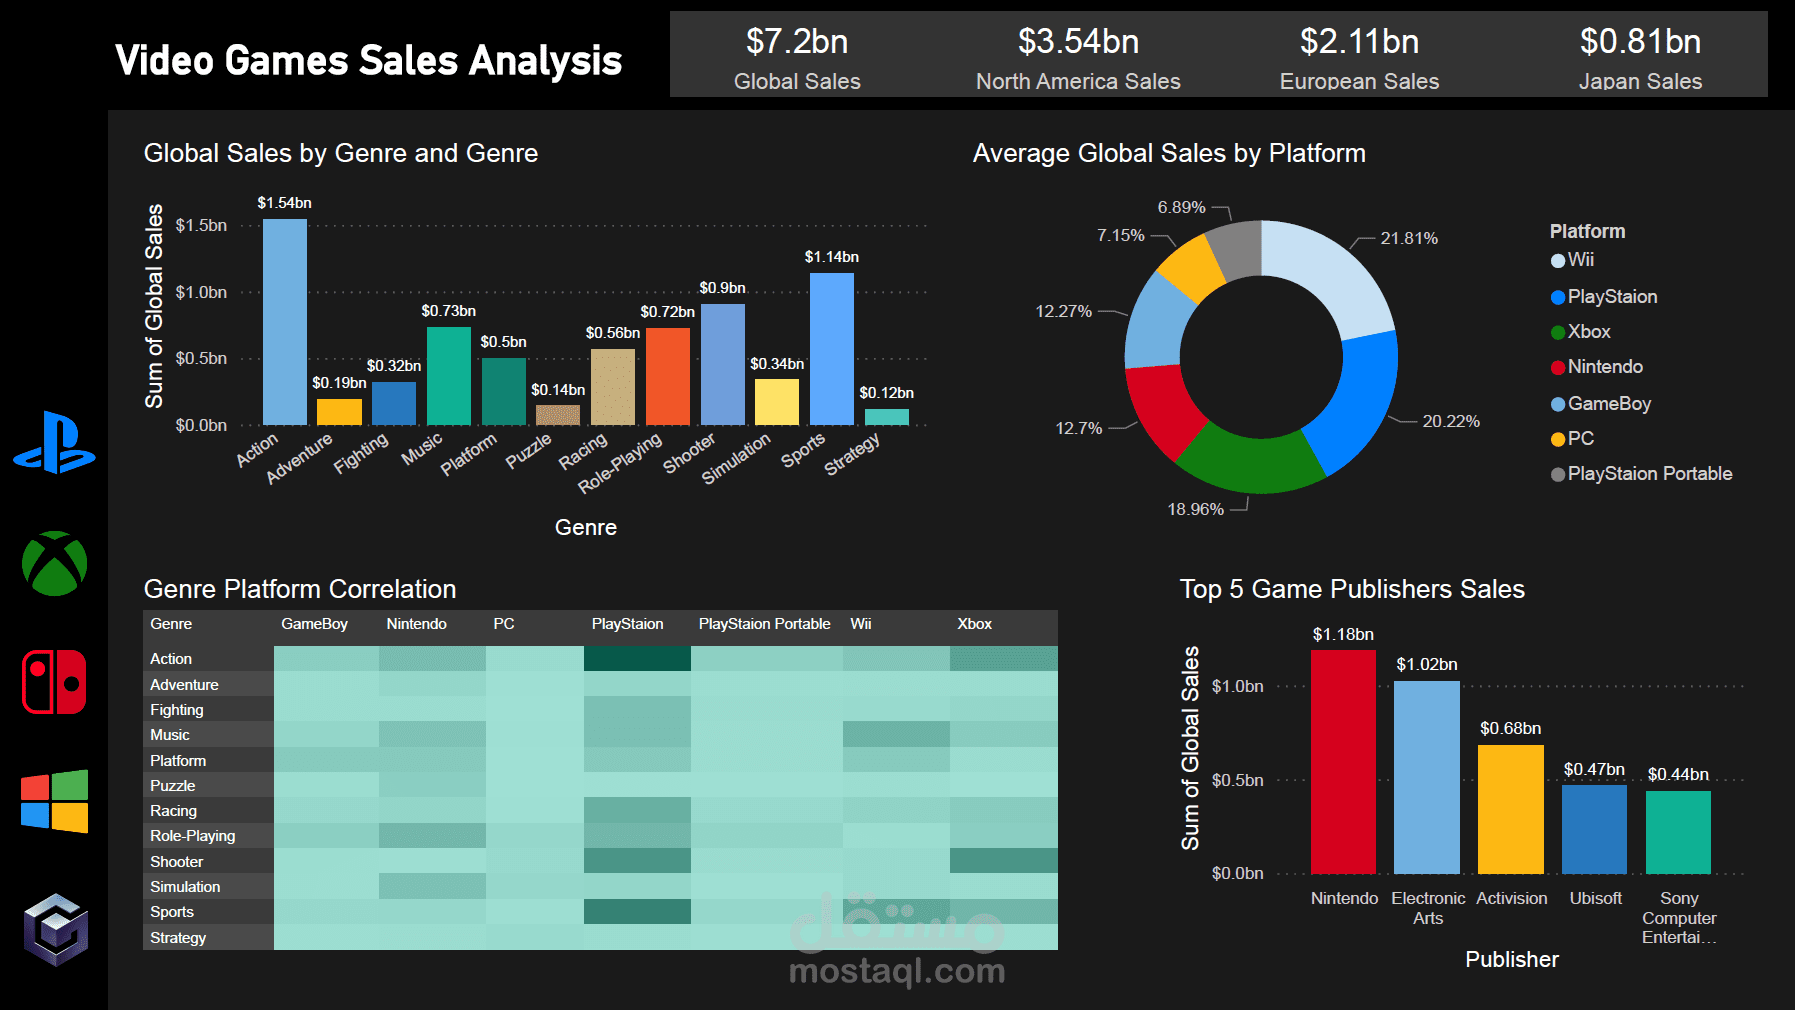Click the green Xbox legend color dot
The width and height of the screenshot is (1795, 1010).
1558,332
